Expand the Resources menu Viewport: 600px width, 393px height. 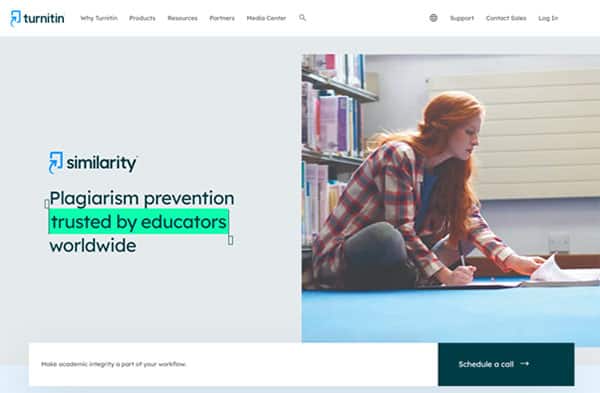click(x=183, y=18)
